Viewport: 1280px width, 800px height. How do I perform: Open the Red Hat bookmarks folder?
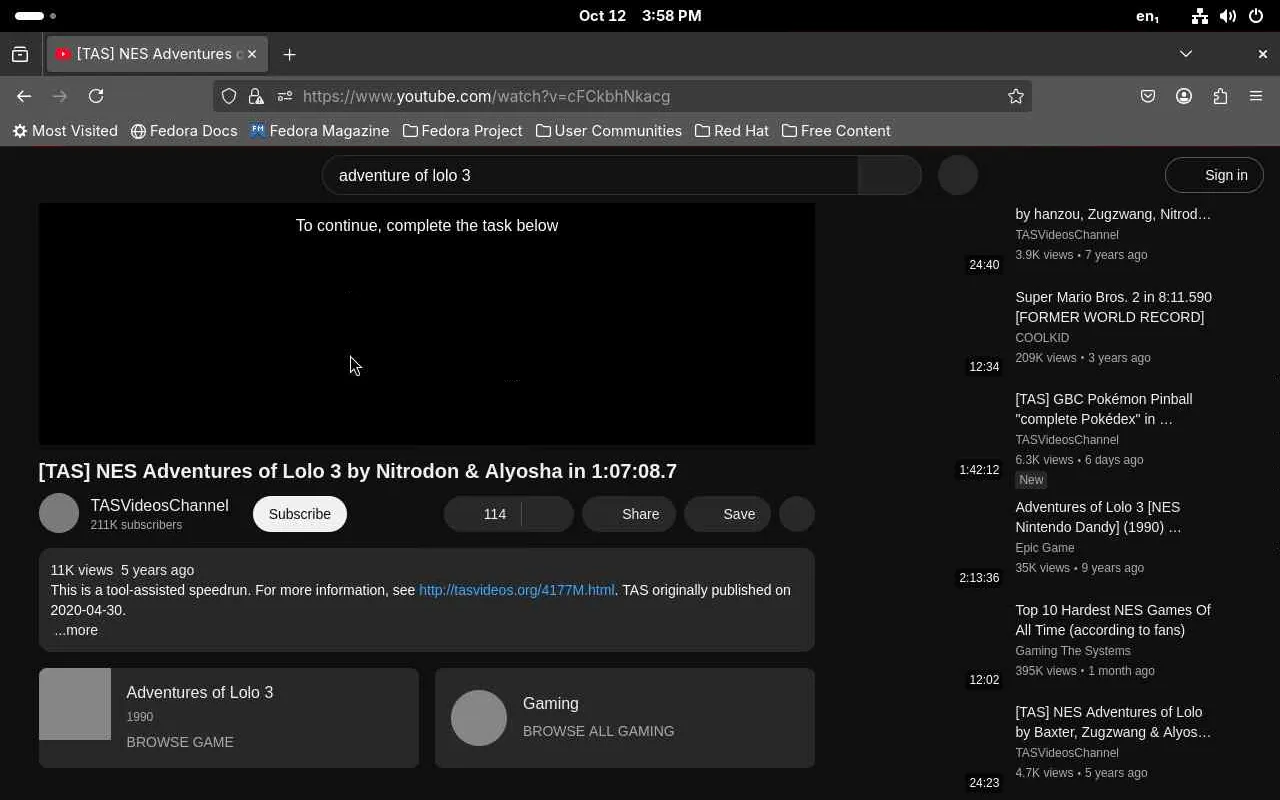pos(732,131)
